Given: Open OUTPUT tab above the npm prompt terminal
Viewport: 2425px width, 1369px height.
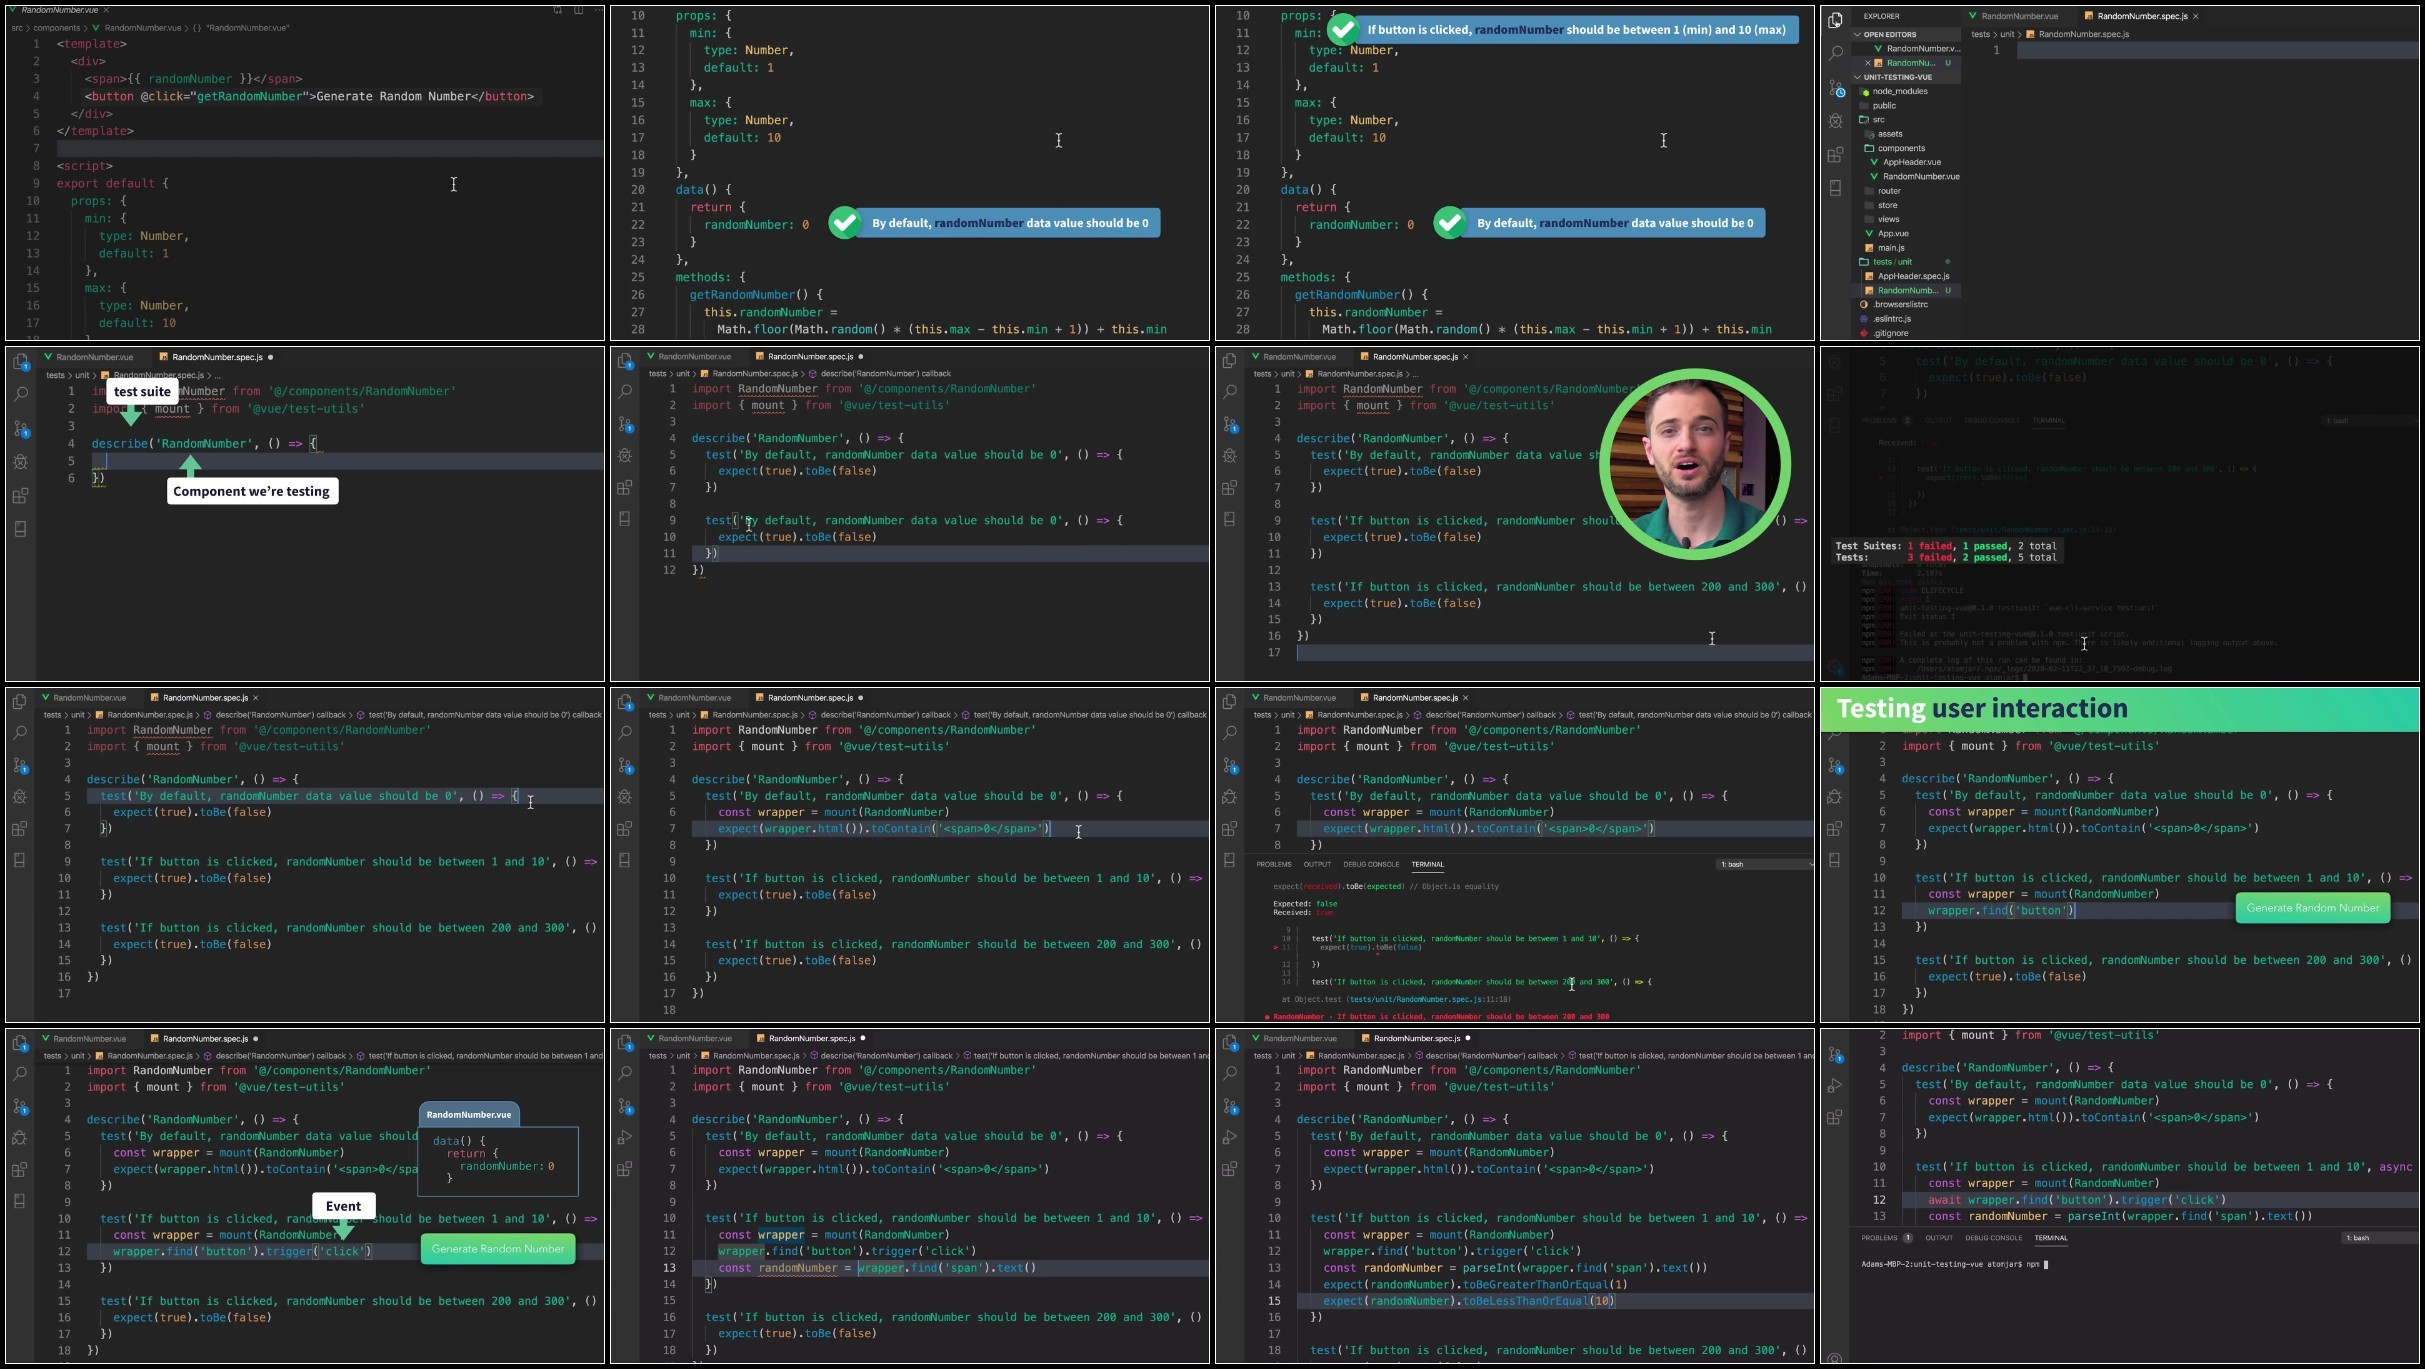Looking at the screenshot, I should click(1939, 1238).
